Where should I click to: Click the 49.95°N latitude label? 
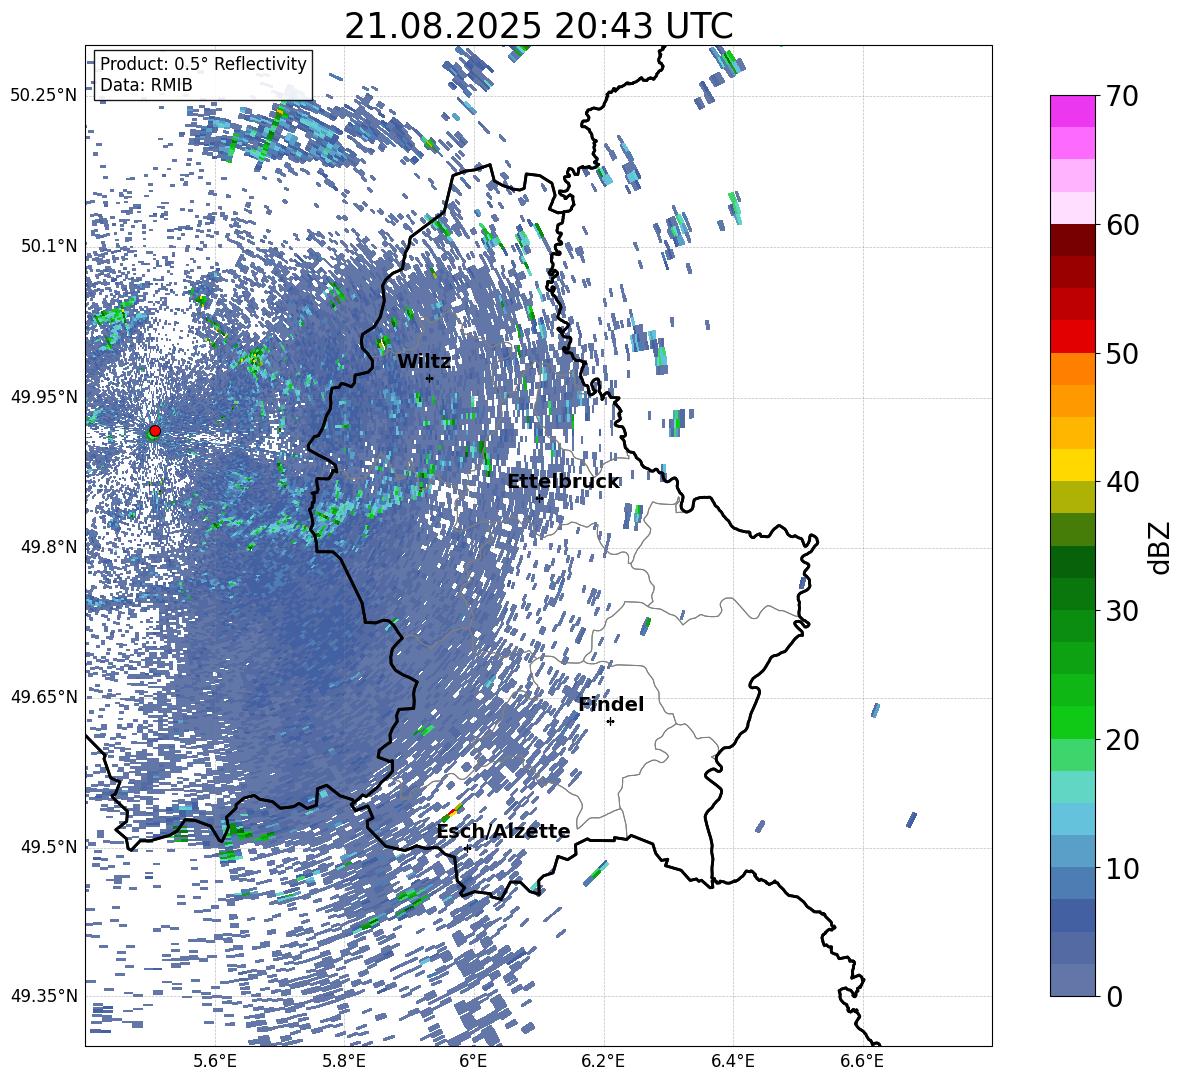[45, 397]
